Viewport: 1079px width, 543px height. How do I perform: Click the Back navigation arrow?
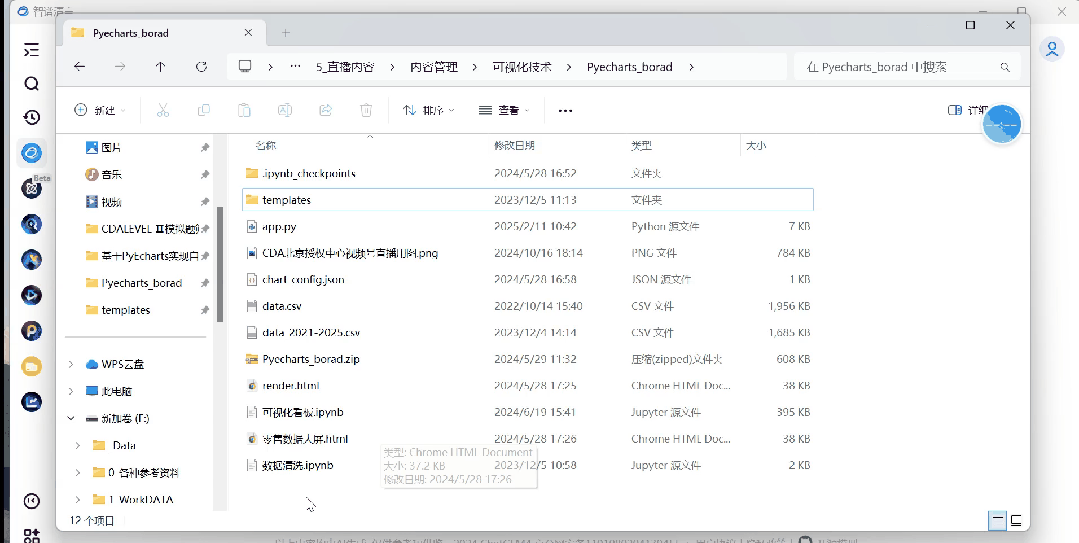point(80,67)
